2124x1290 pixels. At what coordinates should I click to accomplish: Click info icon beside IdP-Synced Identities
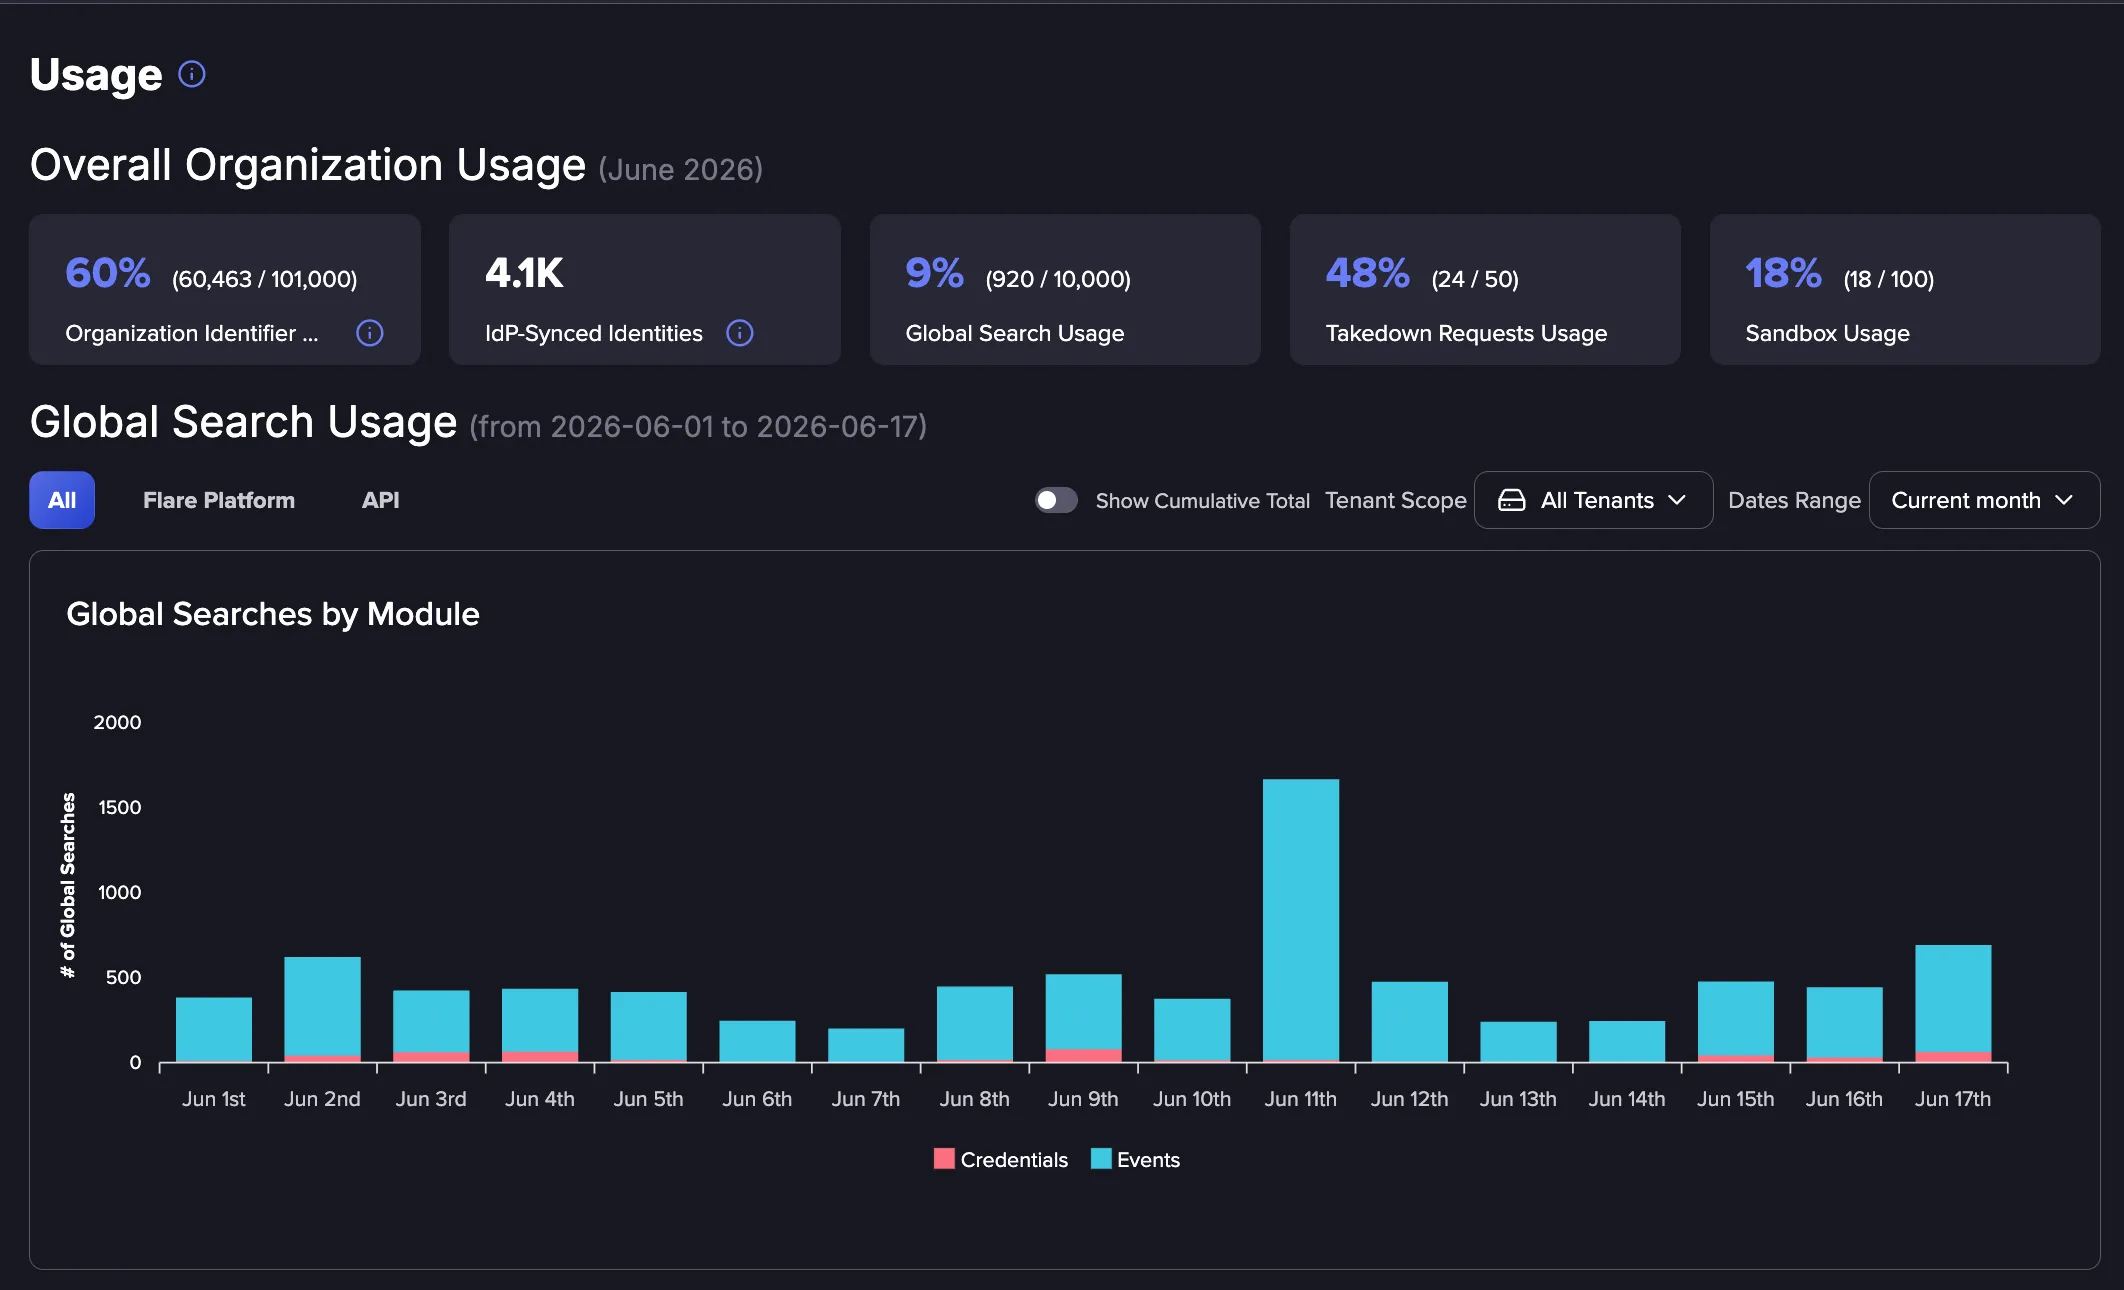(740, 333)
